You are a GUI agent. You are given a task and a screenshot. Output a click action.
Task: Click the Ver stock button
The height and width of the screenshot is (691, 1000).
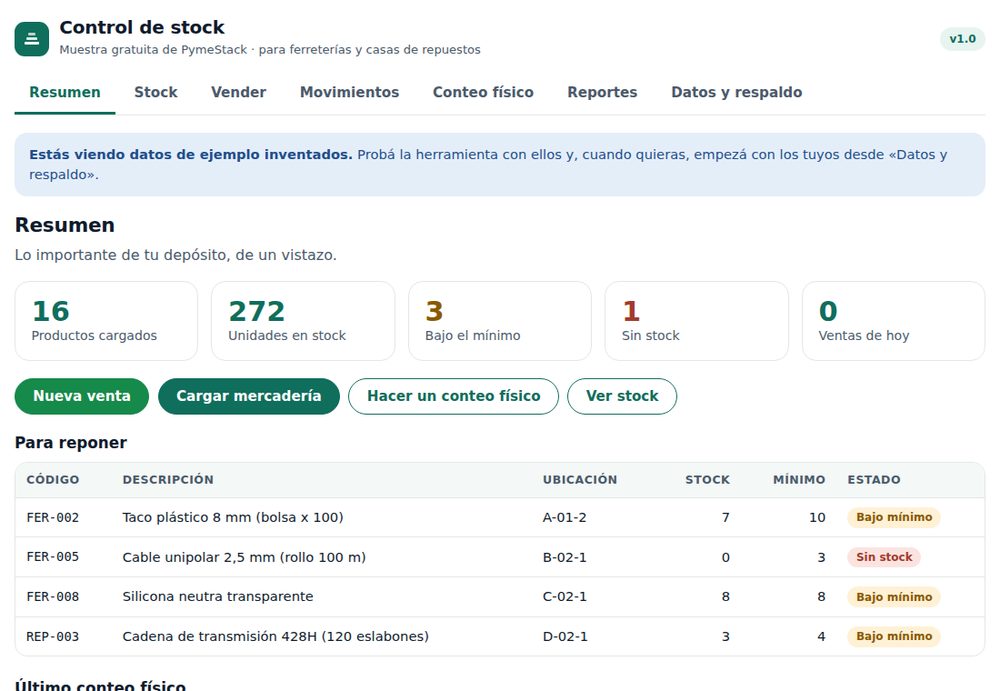[x=622, y=396]
